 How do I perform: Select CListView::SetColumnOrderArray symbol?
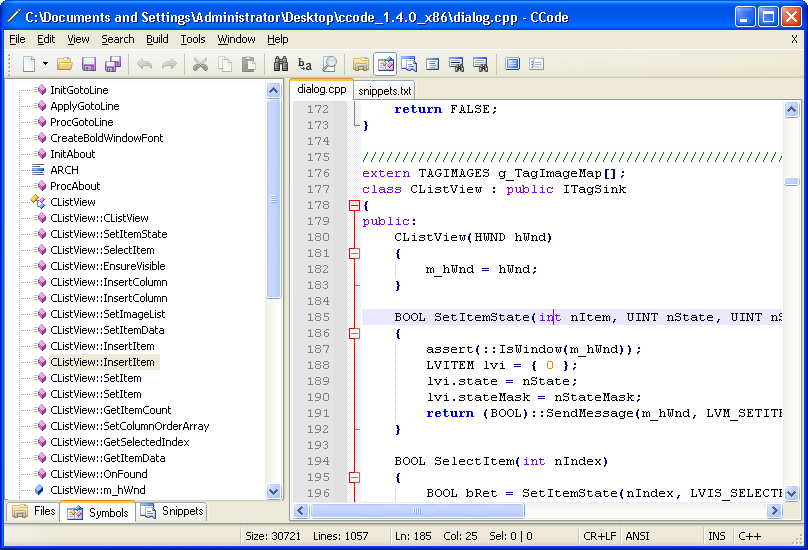[130, 426]
